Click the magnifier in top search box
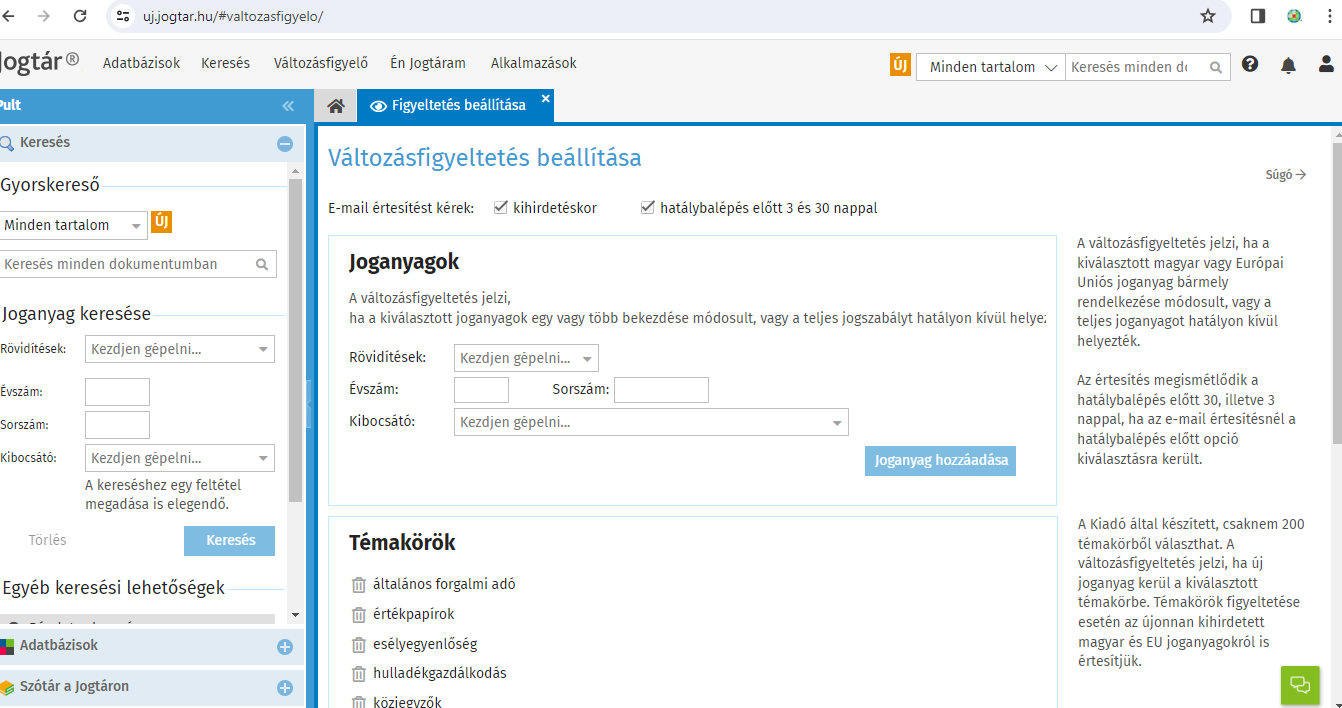The height and width of the screenshot is (708, 1342). coord(1216,68)
